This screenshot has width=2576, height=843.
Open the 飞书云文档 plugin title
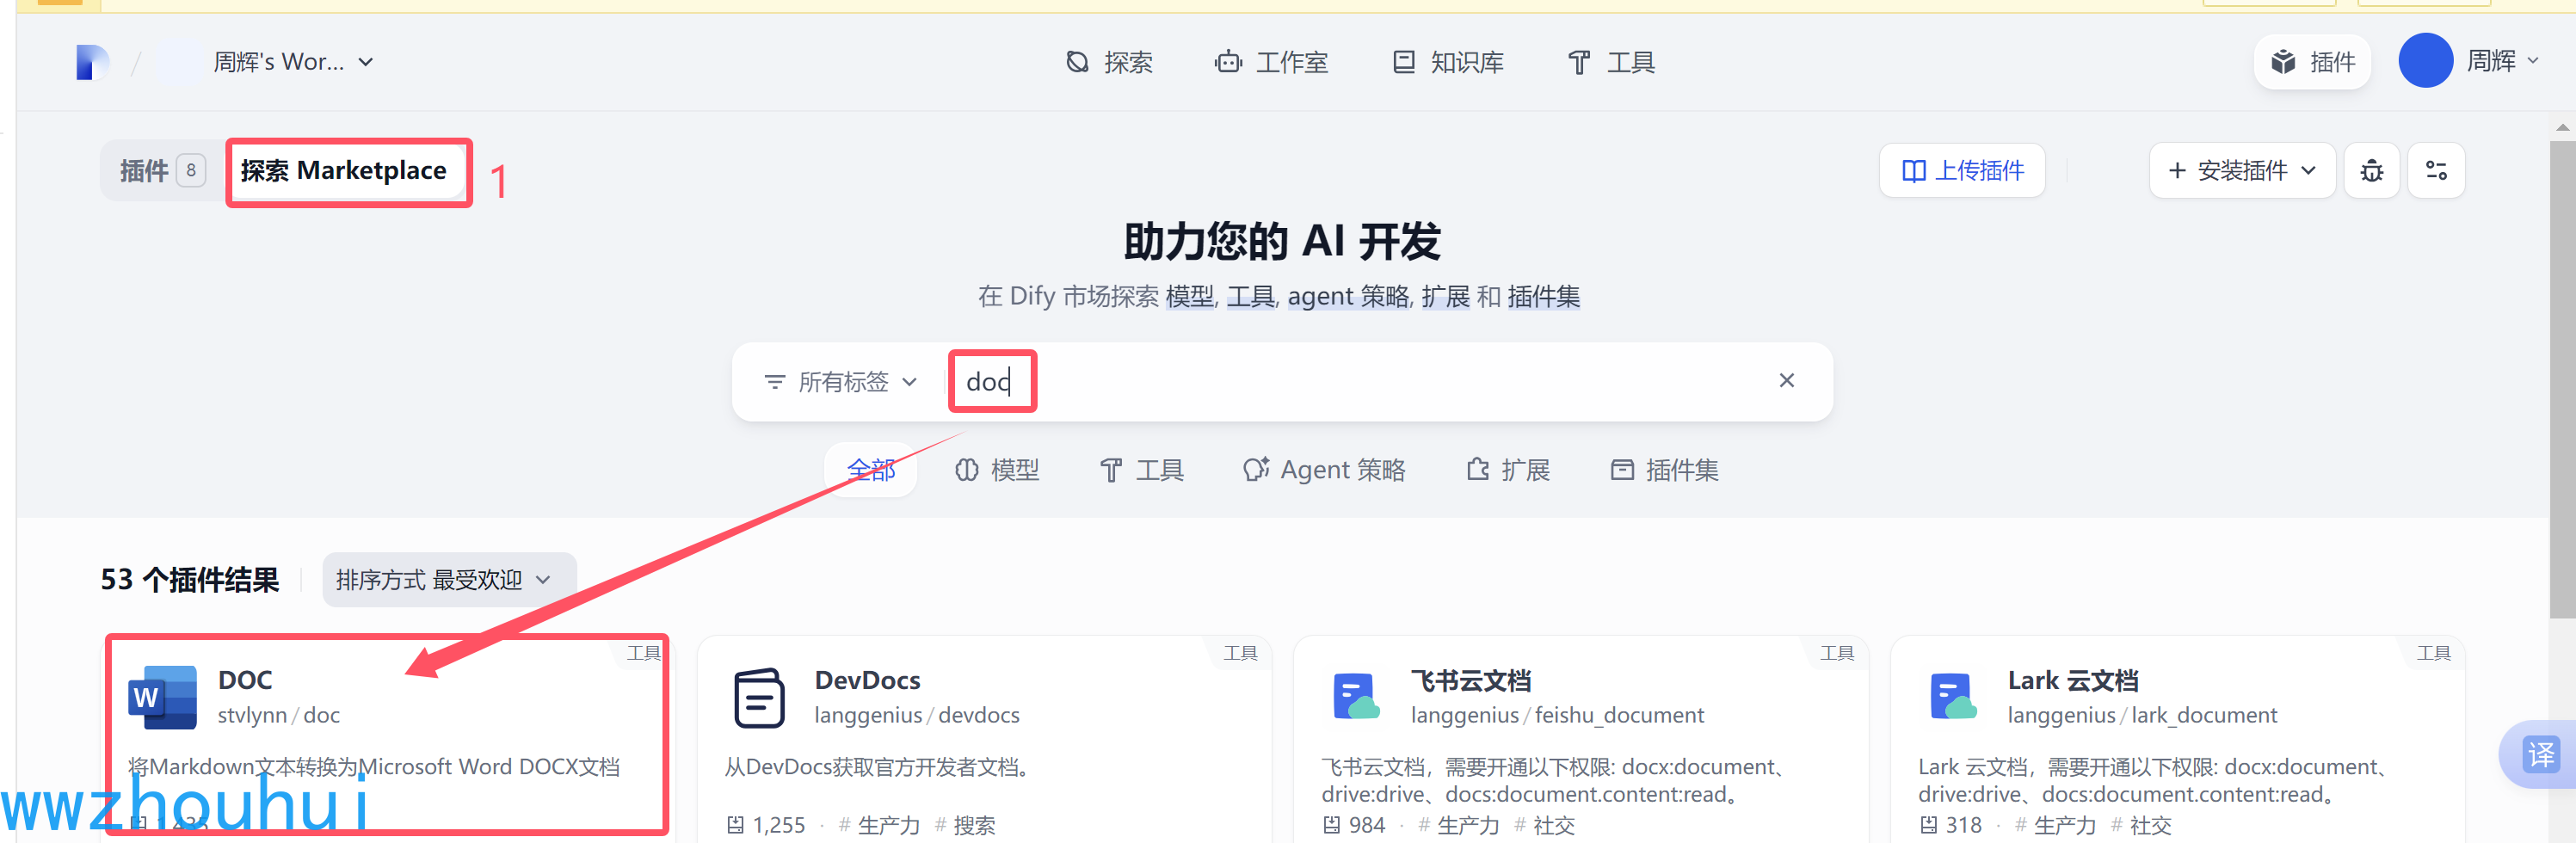tap(1470, 681)
